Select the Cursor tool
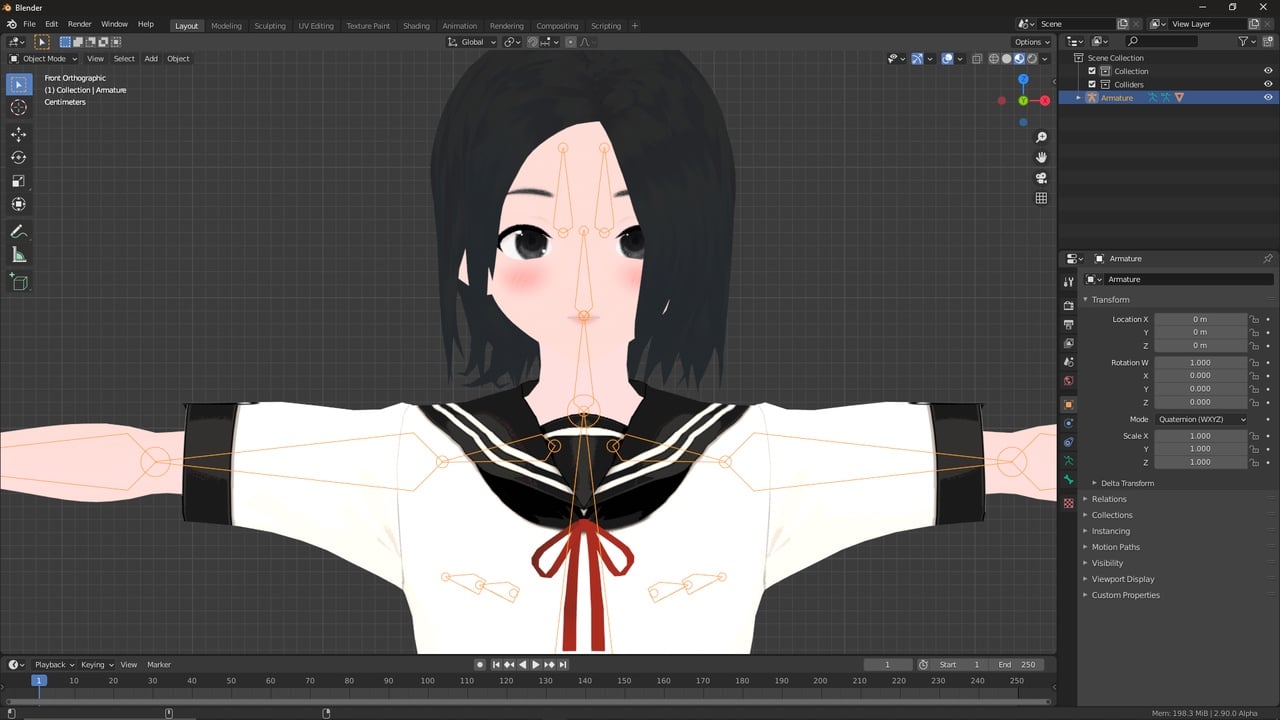This screenshot has height=720, width=1280. pos(19,108)
